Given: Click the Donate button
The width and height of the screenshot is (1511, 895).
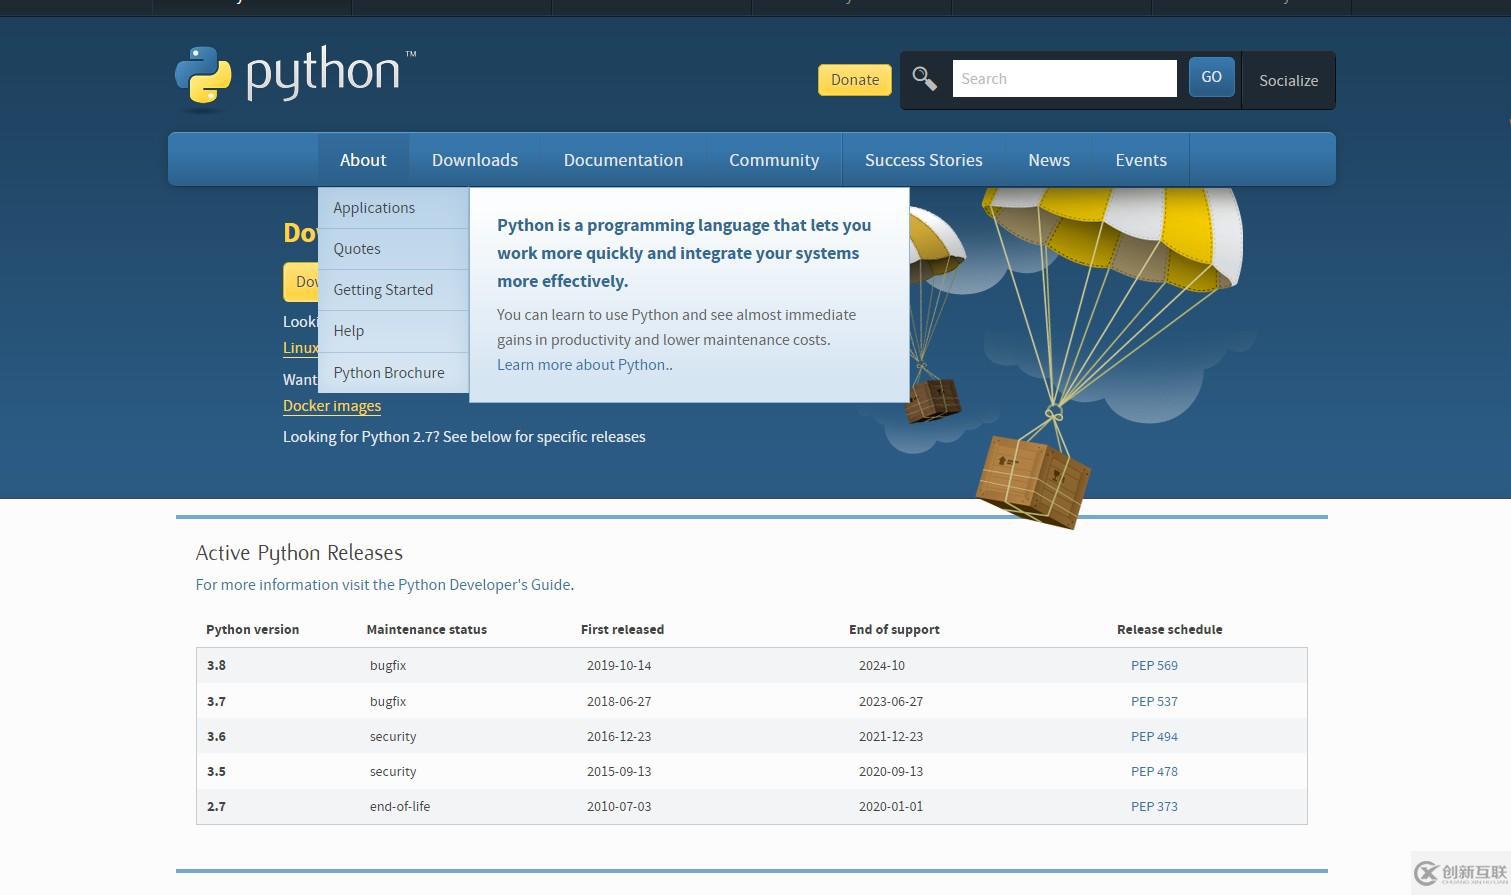Looking at the screenshot, I should coord(855,80).
